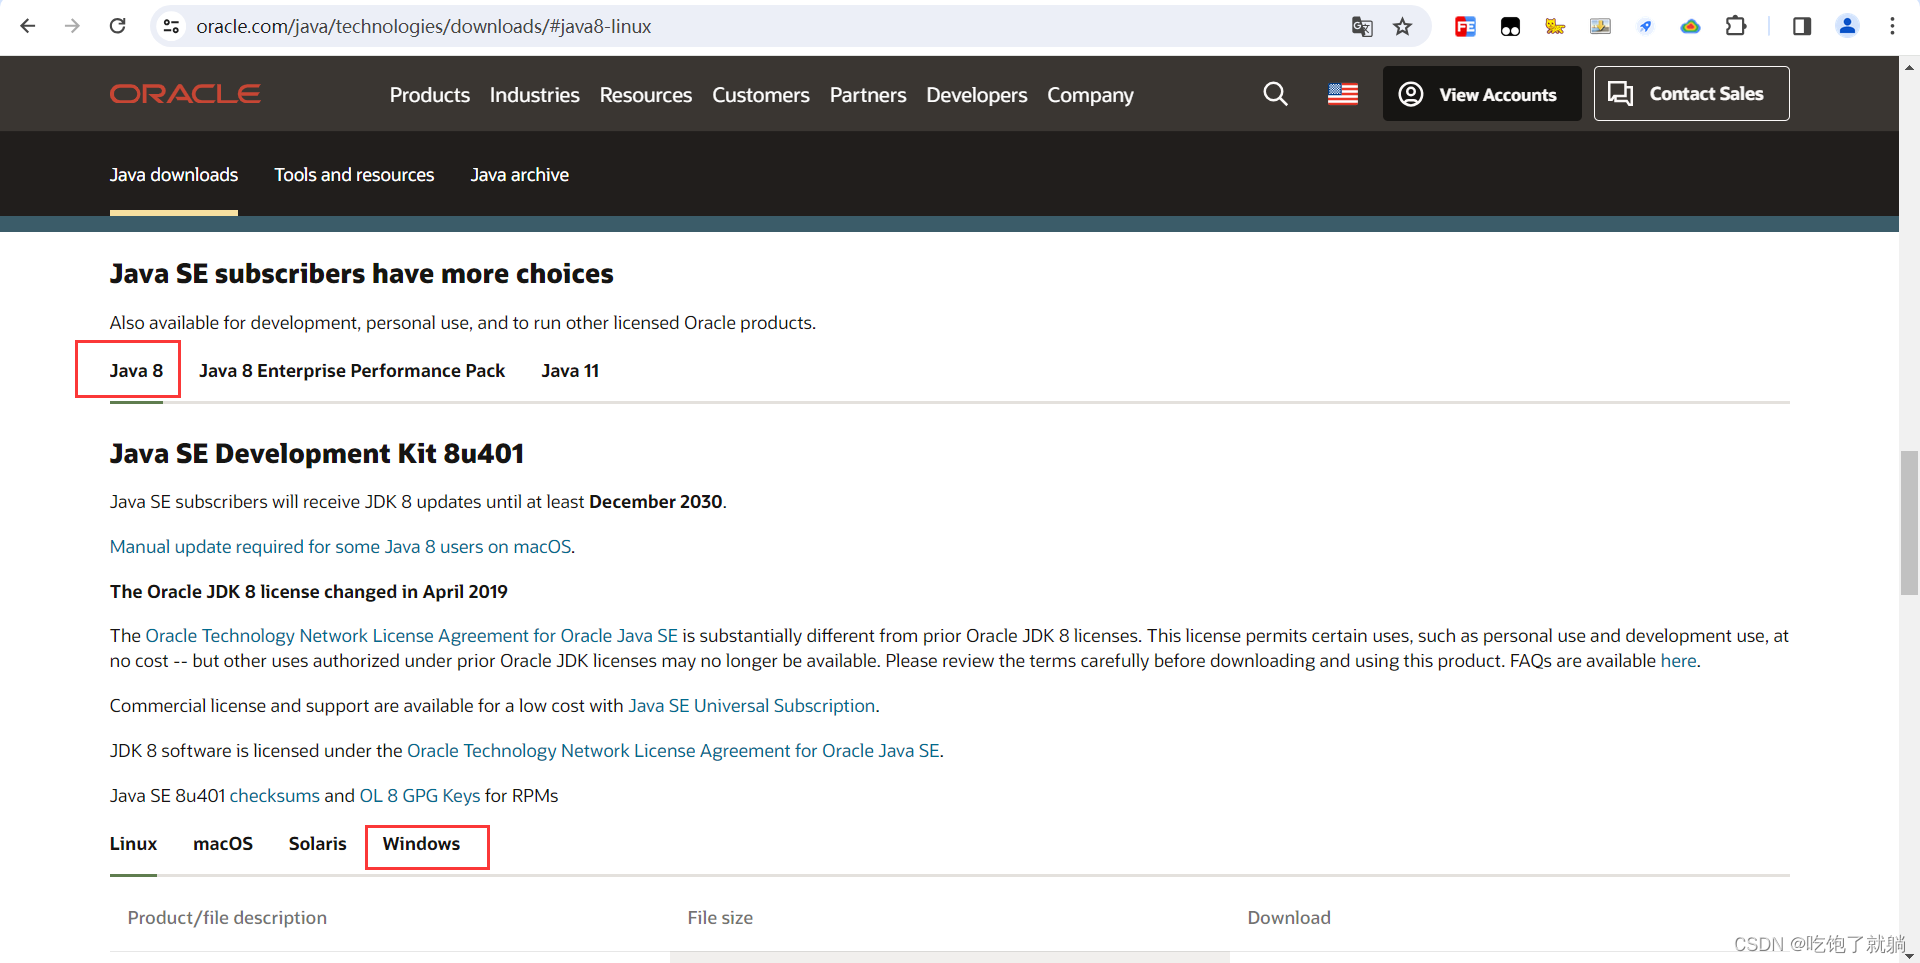Open the picture-frame browser extension
1920x963 pixels.
1600,26
